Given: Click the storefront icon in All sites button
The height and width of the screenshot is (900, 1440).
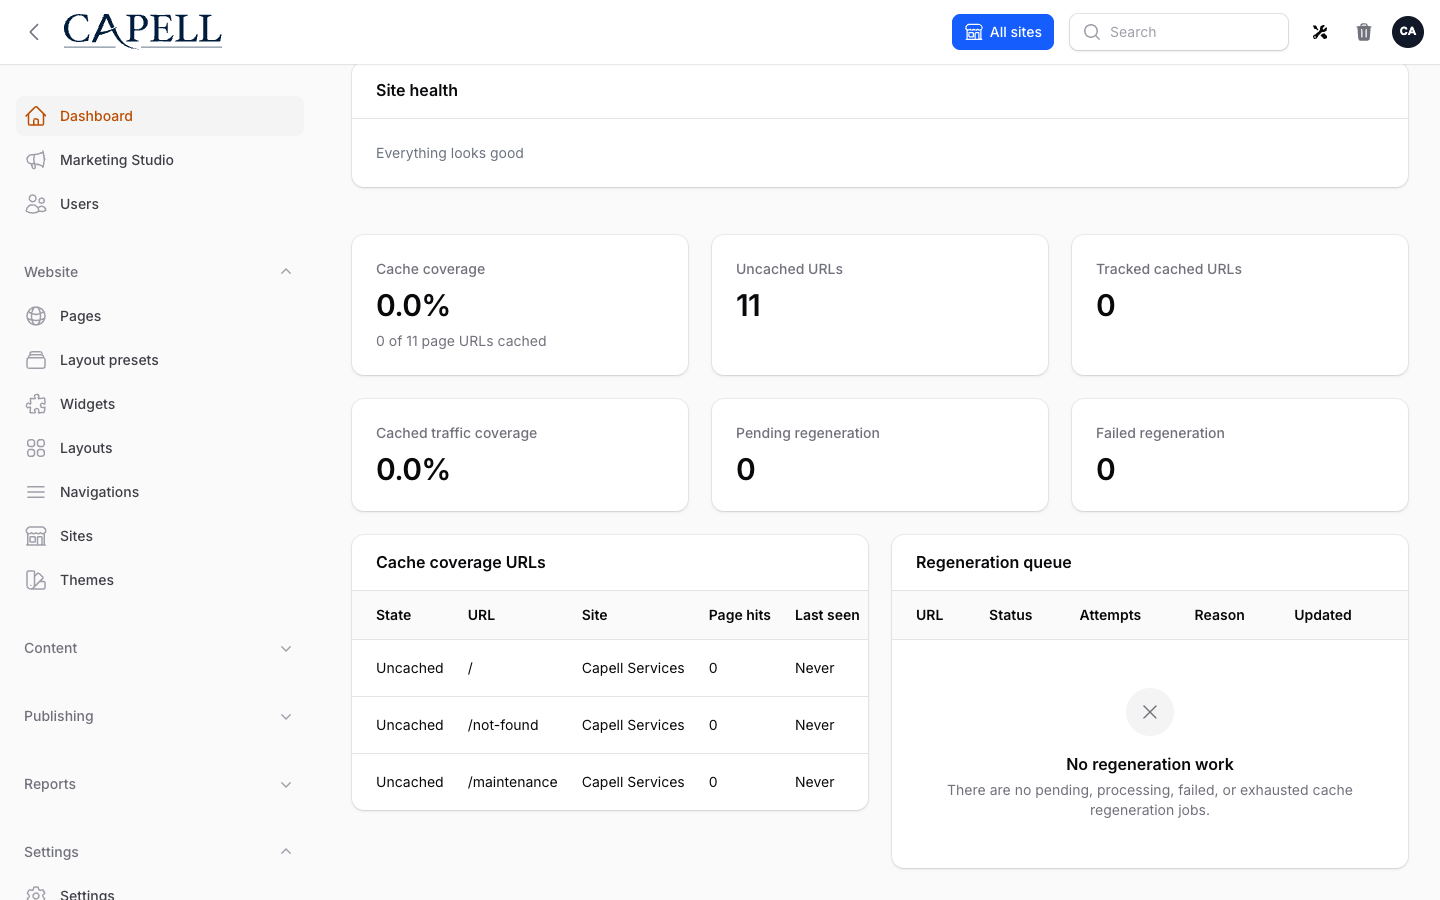Looking at the screenshot, I should tap(973, 32).
